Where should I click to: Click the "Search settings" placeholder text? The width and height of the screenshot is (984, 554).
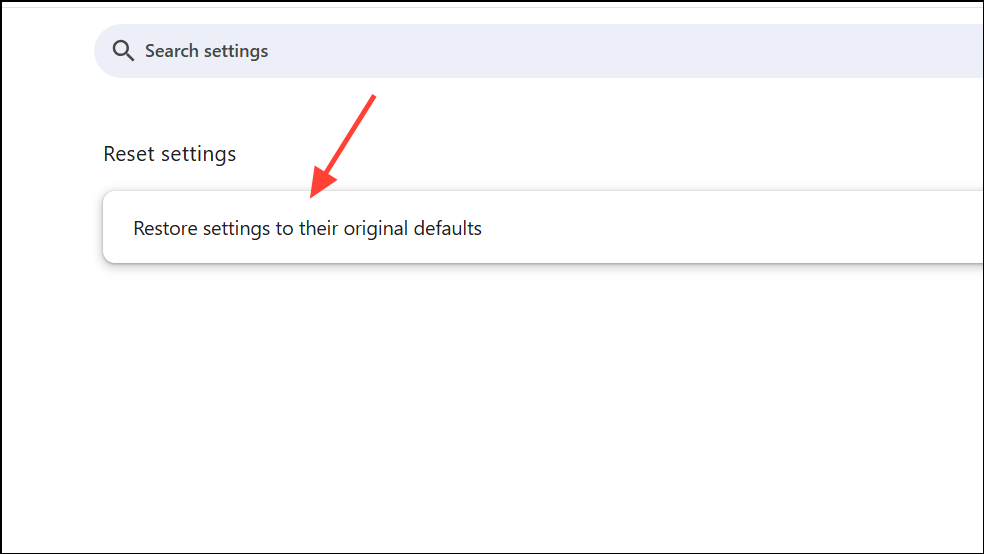[206, 51]
